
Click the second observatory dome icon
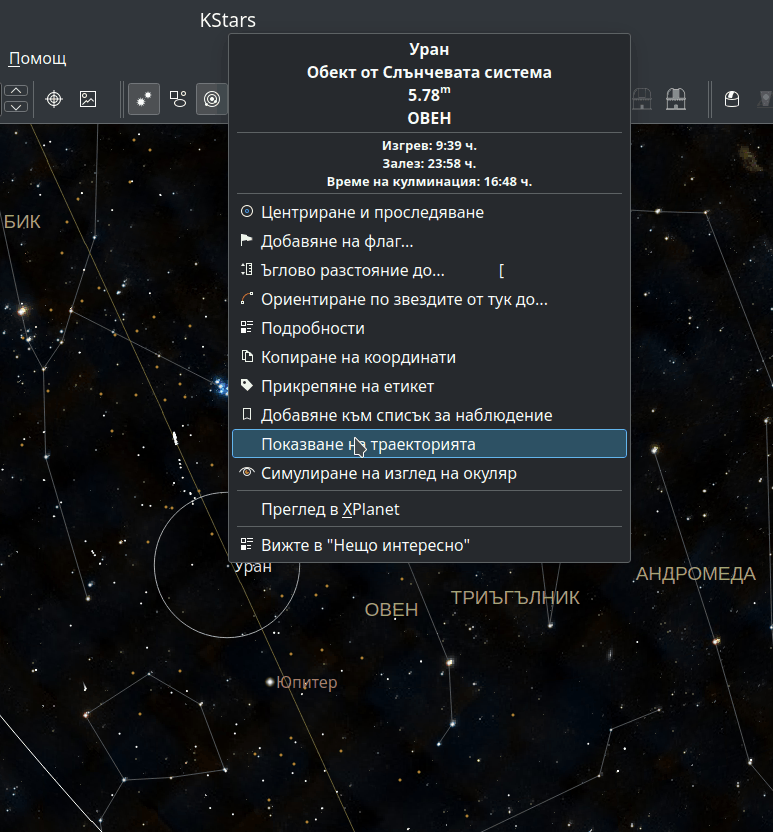click(x=676, y=99)
